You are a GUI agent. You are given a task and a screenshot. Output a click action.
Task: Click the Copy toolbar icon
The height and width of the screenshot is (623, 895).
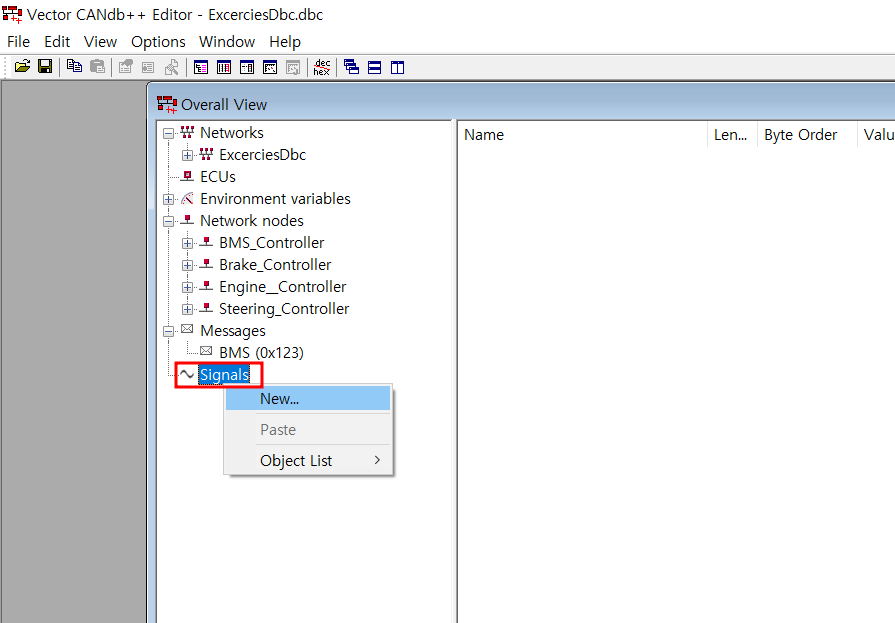[74, 67]
